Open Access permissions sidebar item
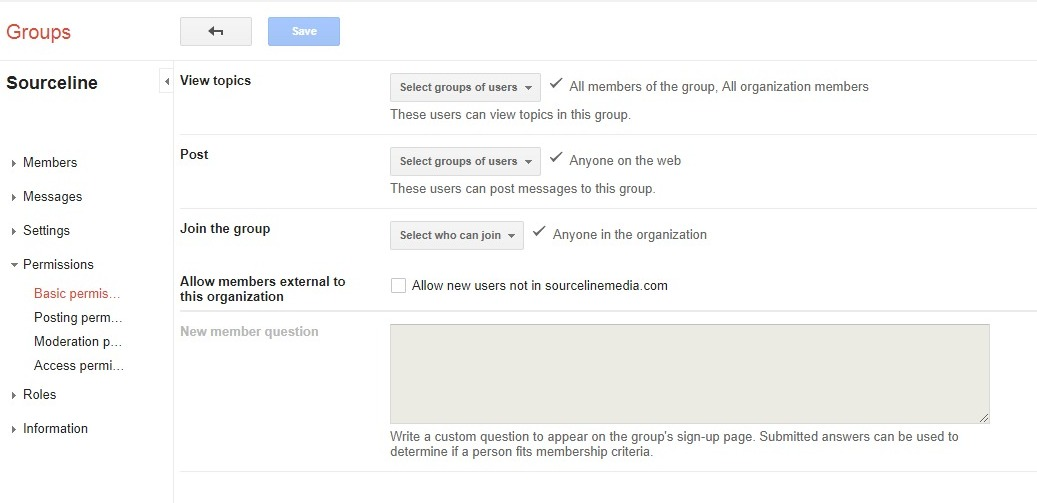The image size is (1037, 503). coord(79,366)
